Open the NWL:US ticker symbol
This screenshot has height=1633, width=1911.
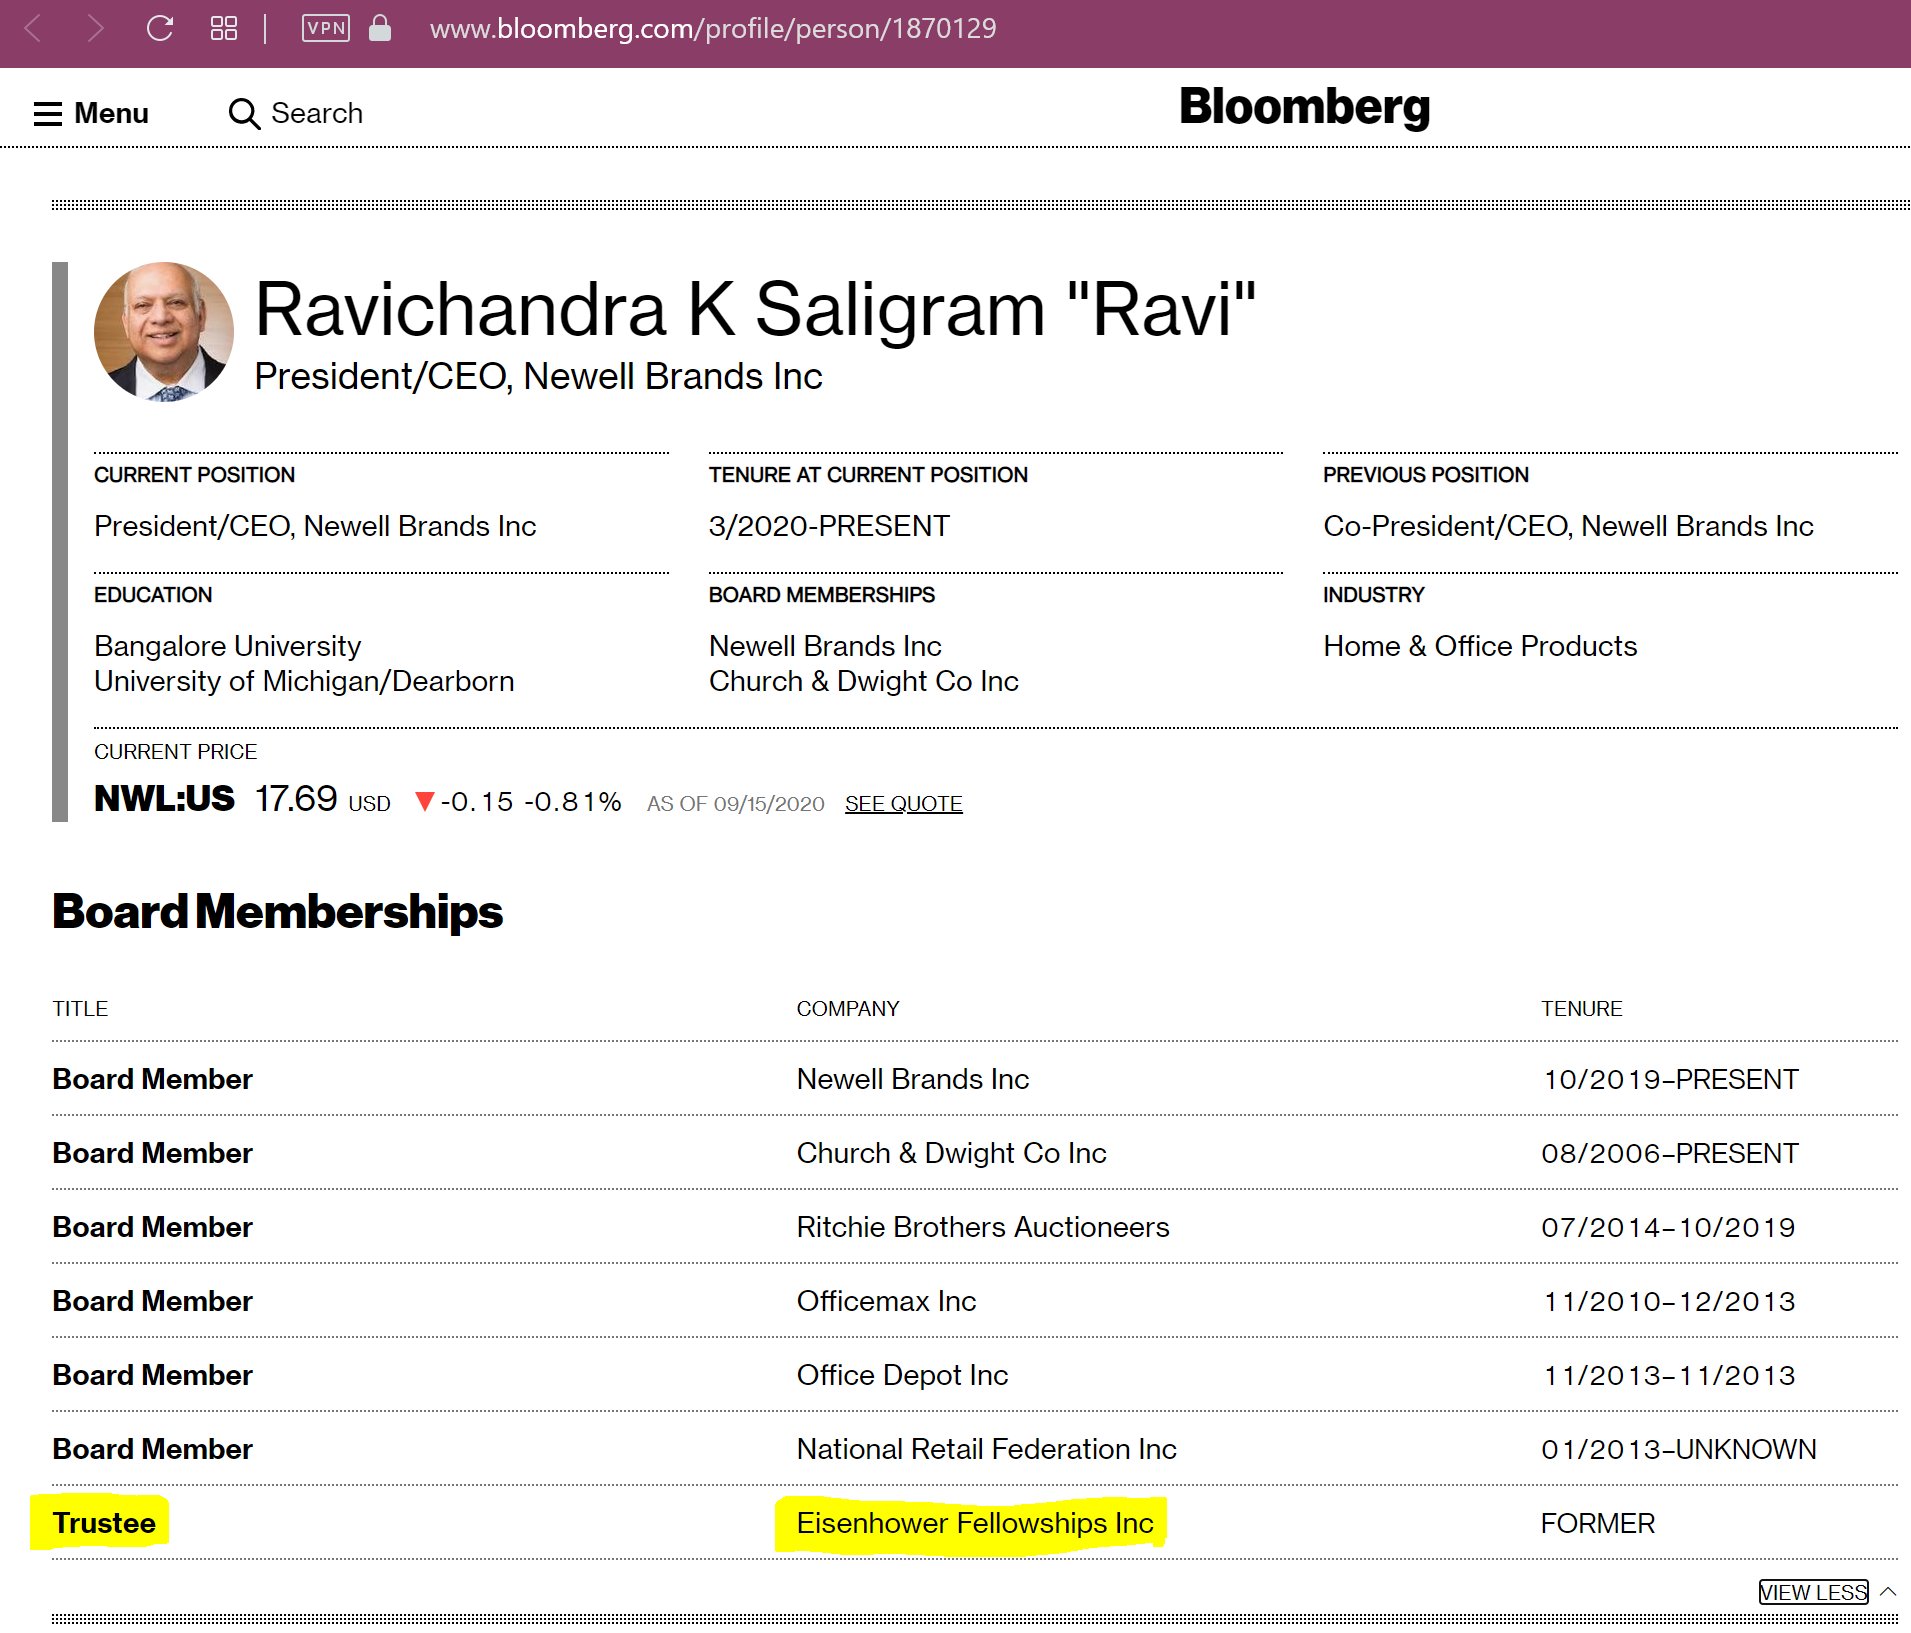click(x=164, y=799)
